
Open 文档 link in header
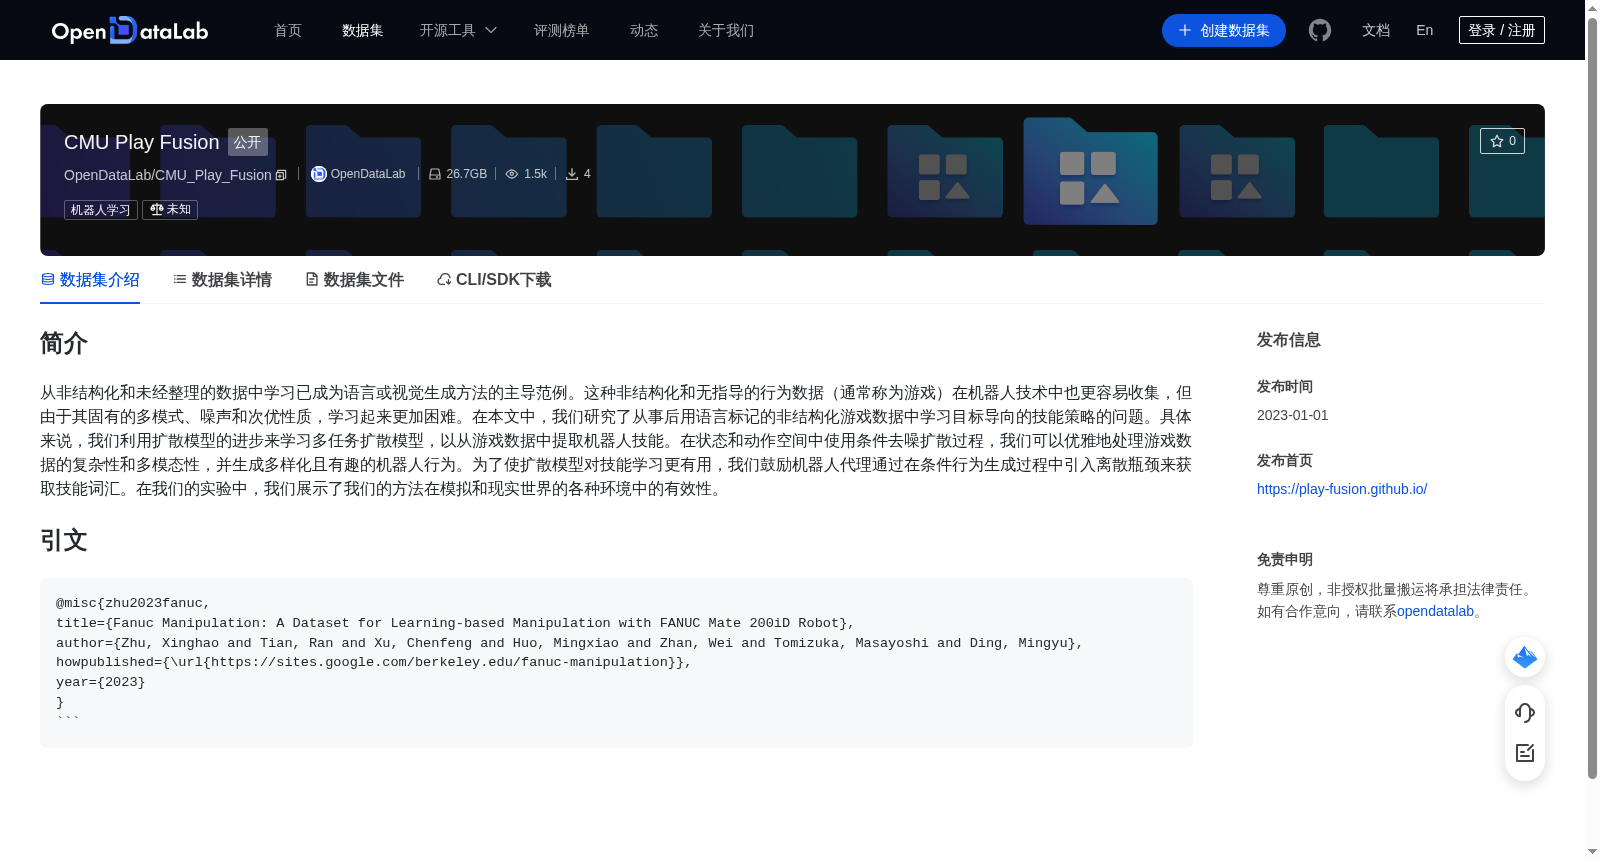pyautogui.click(x=1376, y=31)
